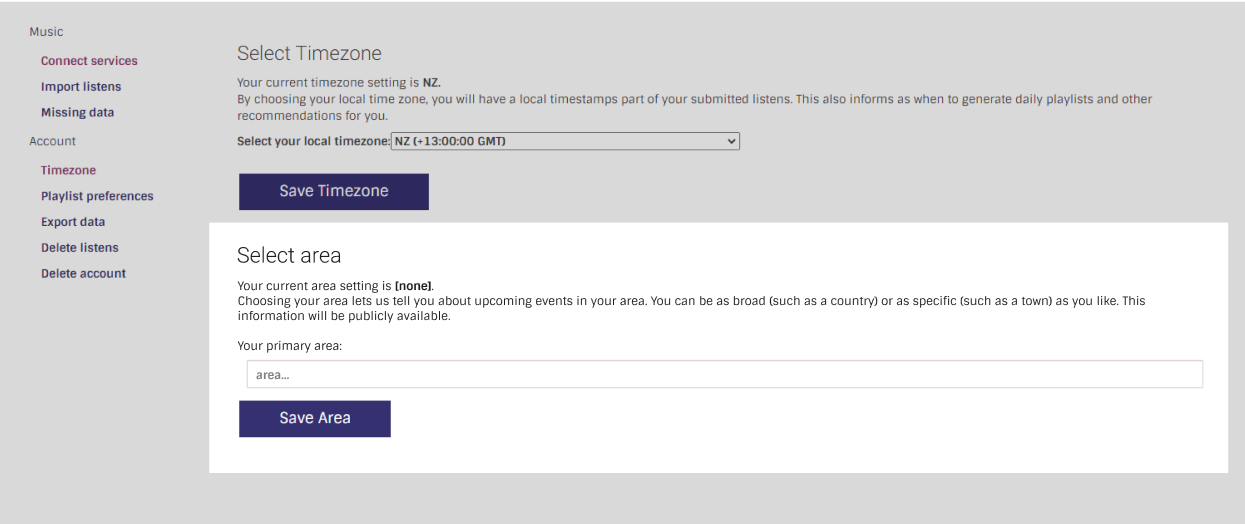Expand the local timezone dropdown
This screenshot has height=524, width=1245.
coord(564,142)
